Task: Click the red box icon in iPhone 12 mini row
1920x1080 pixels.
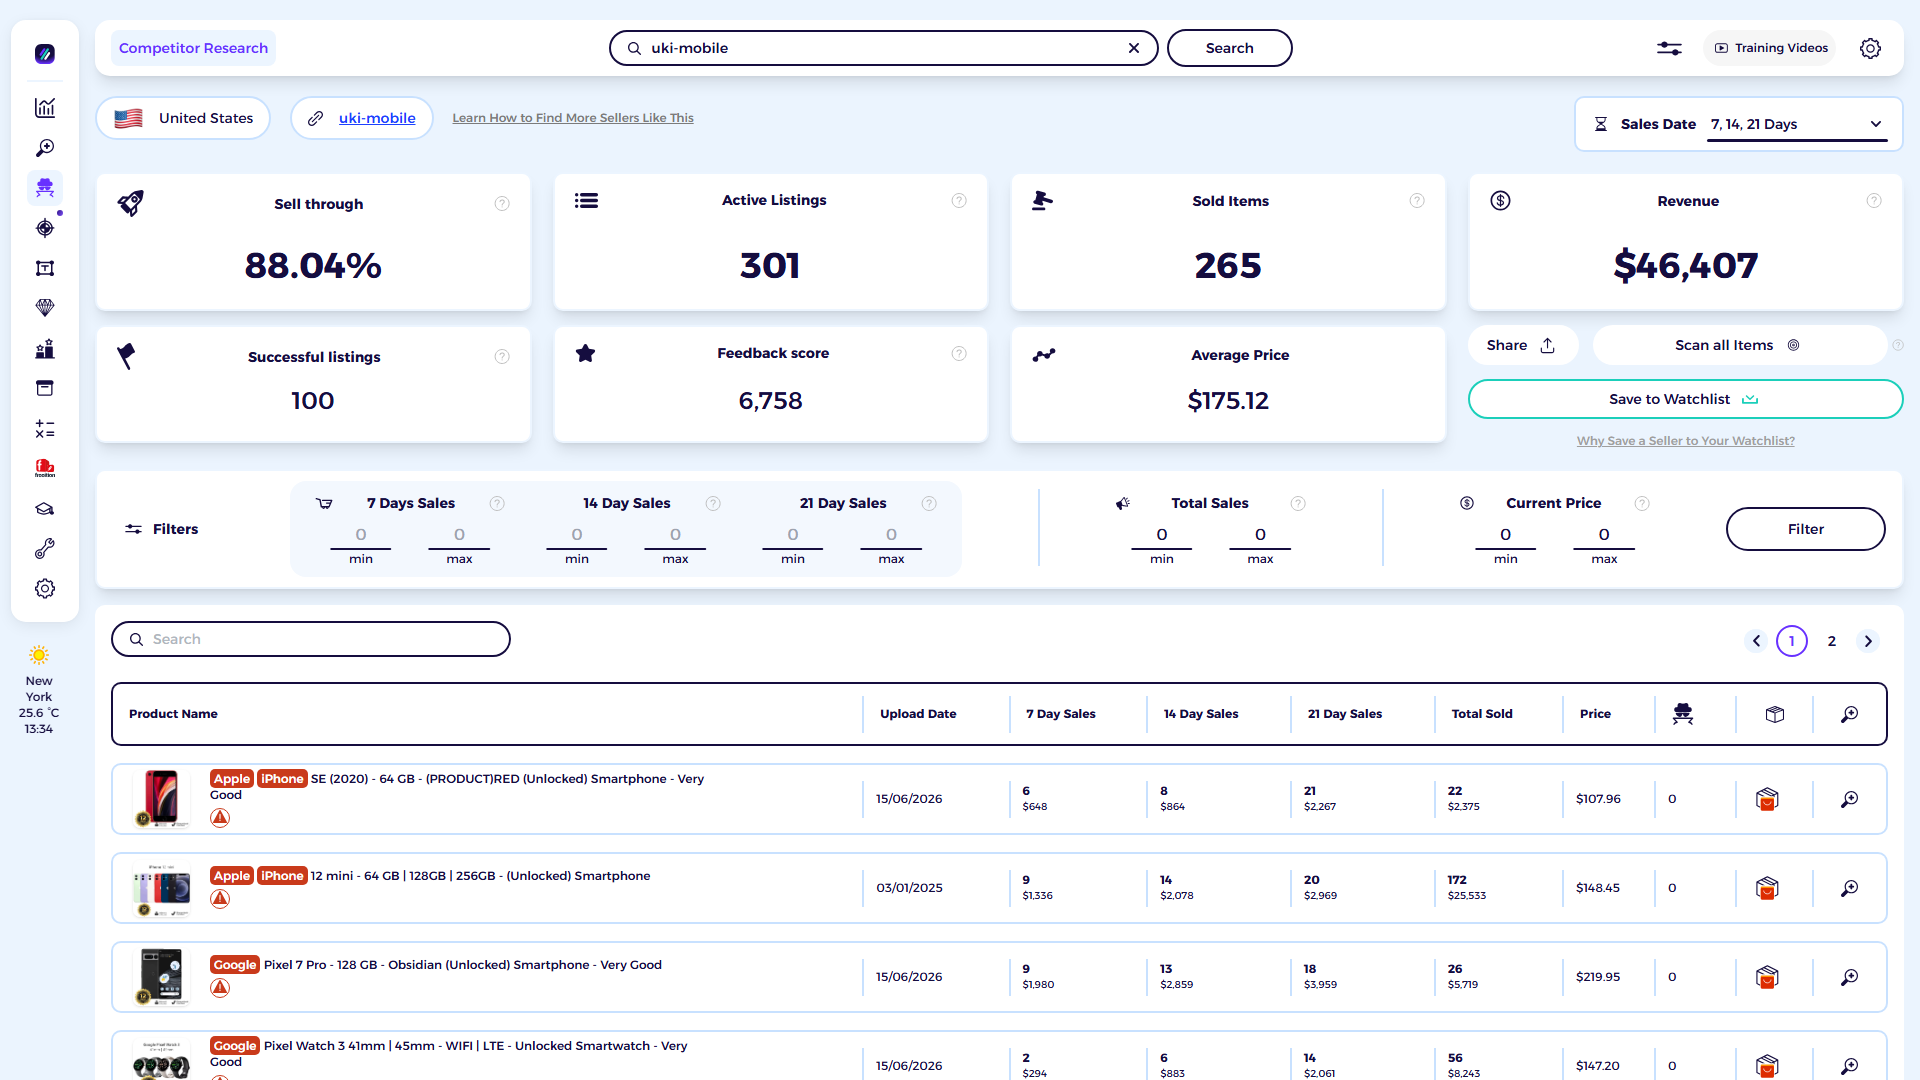Action: [x=1767, y=888]
